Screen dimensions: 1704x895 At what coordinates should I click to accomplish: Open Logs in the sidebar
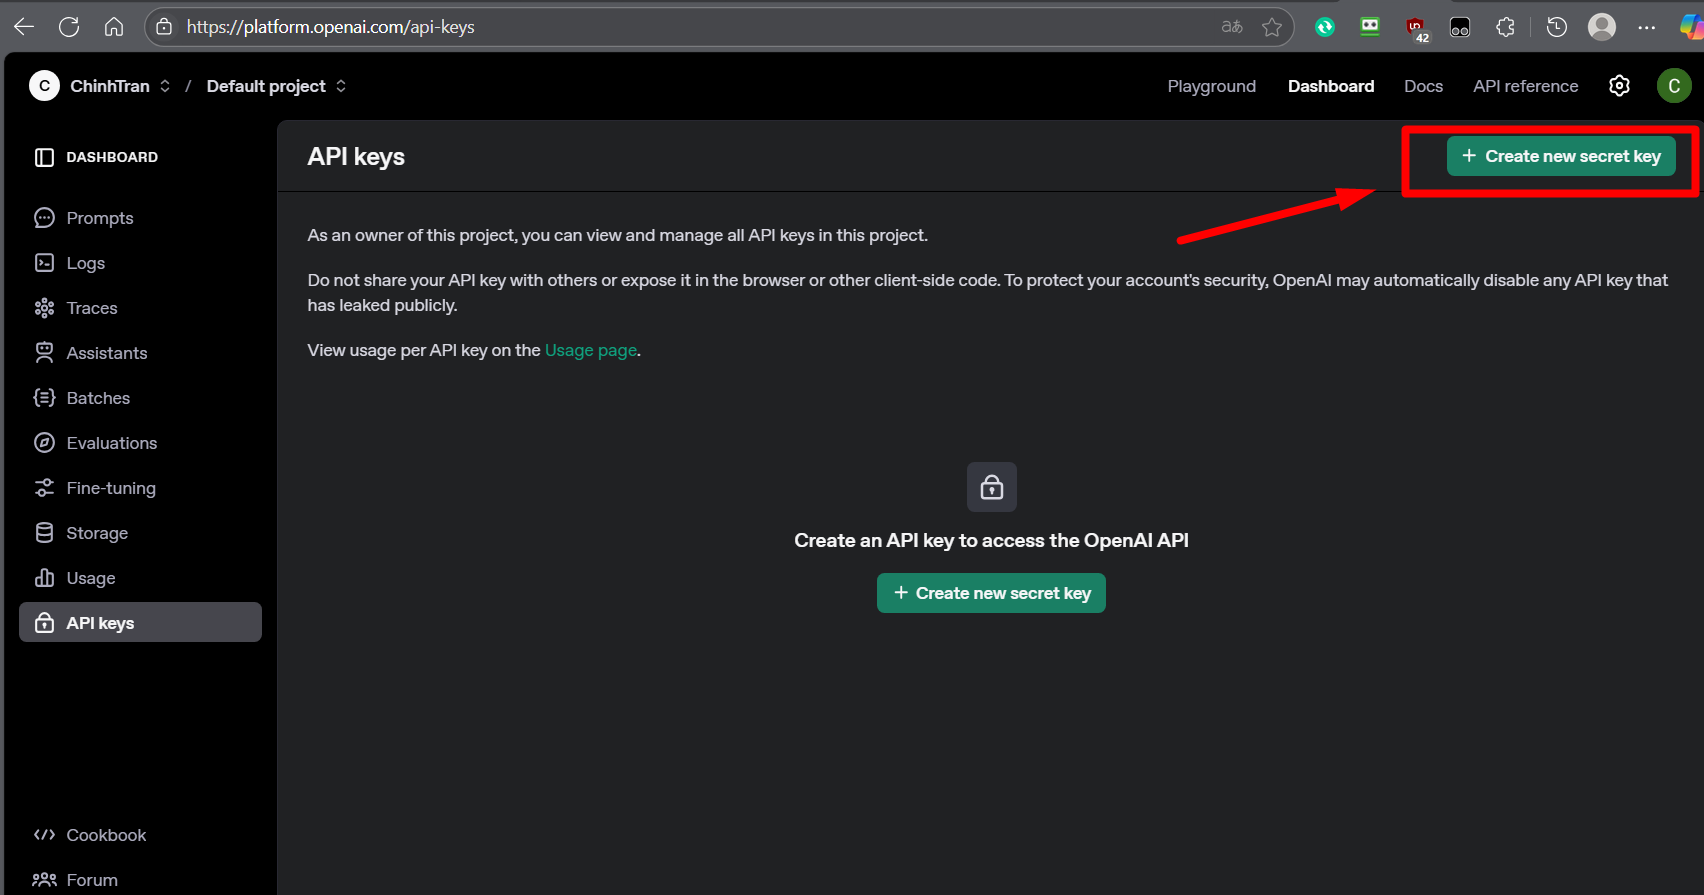point(140,263)
